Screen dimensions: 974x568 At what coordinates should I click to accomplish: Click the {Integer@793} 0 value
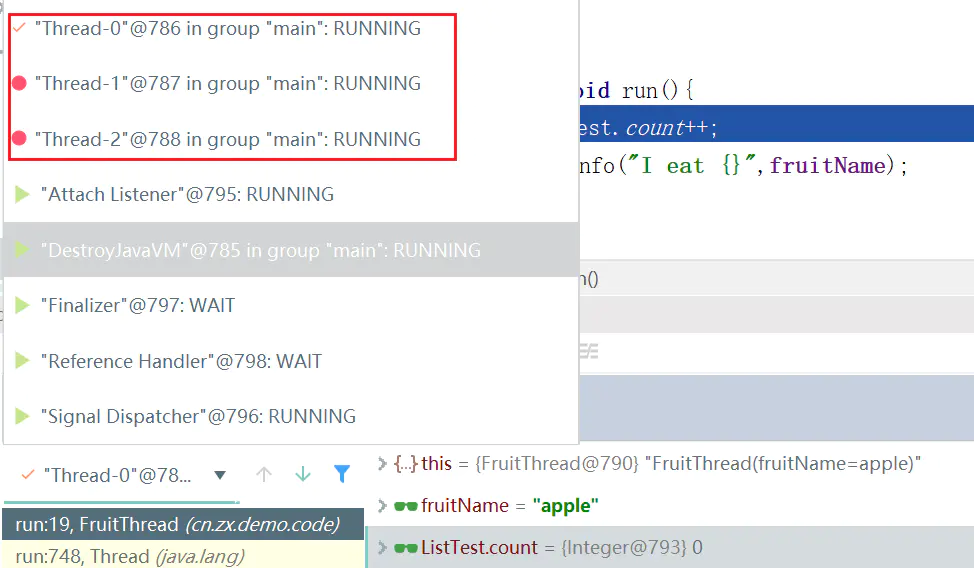(632, 547)
